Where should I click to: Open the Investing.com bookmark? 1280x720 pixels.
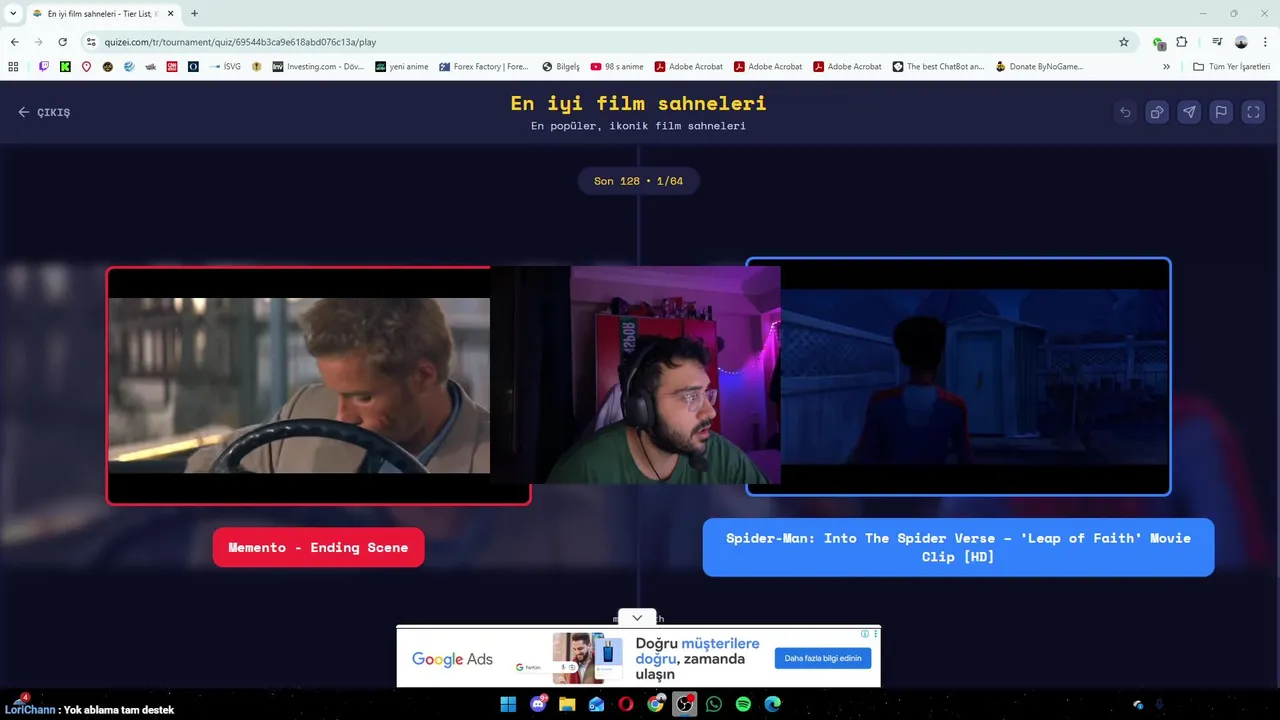pyautogui.click(x=318, y=67)
